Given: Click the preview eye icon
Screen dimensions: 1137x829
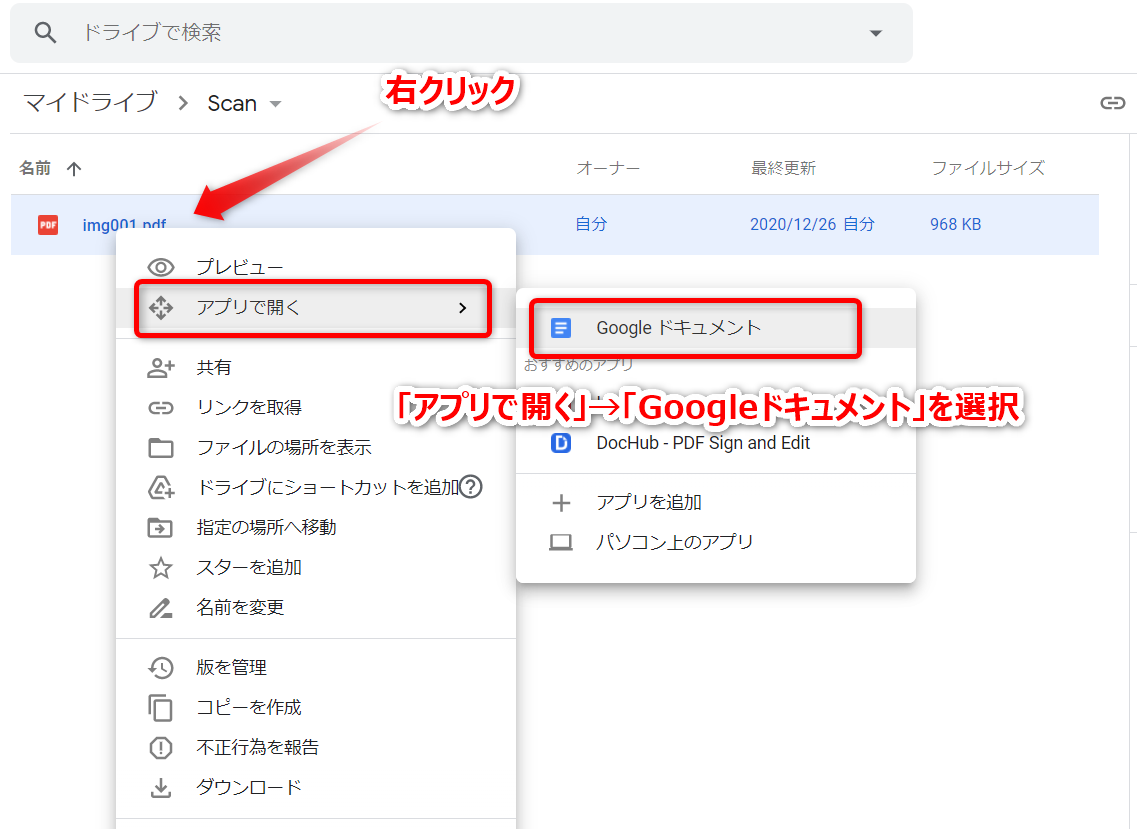Looking at the screenshot, I should pos(161,268).
